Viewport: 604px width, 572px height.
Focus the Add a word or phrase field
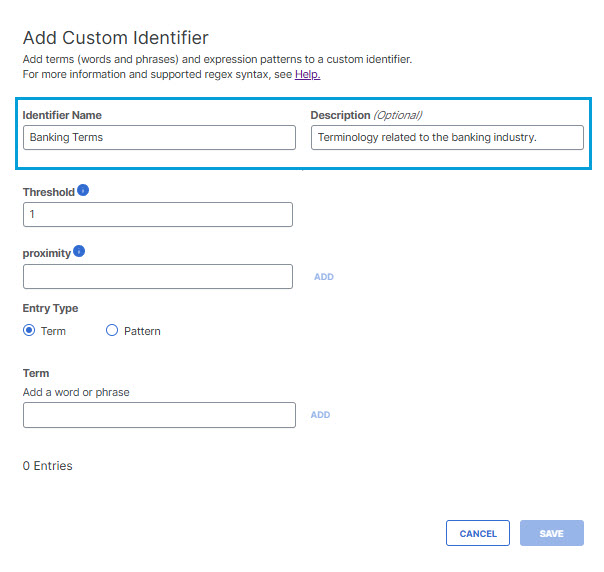[x=159, y=415]
